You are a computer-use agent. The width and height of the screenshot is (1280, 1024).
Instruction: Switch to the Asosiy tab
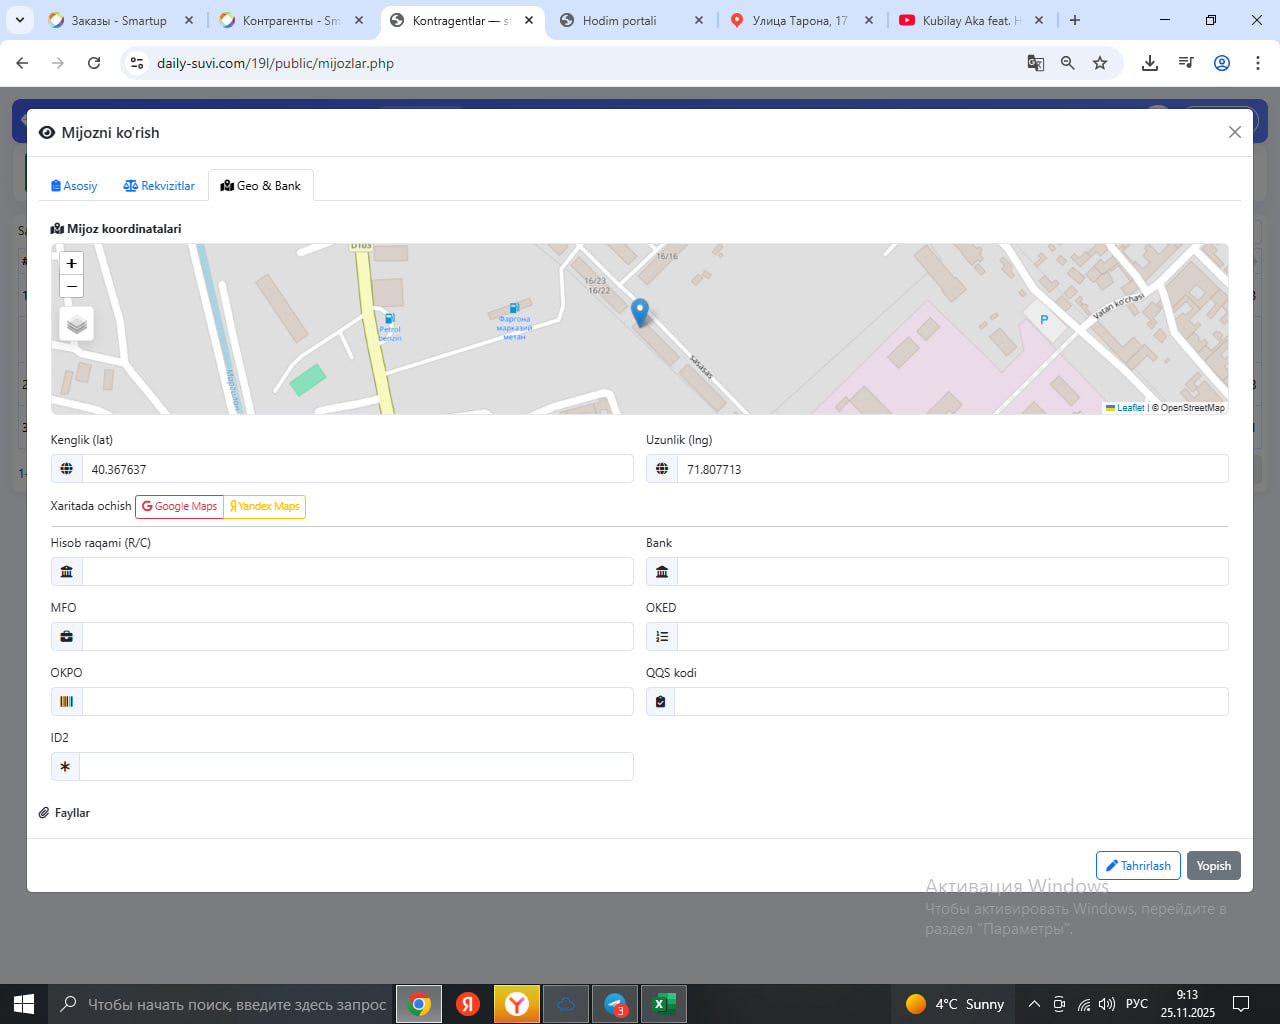tap(74, 186)
